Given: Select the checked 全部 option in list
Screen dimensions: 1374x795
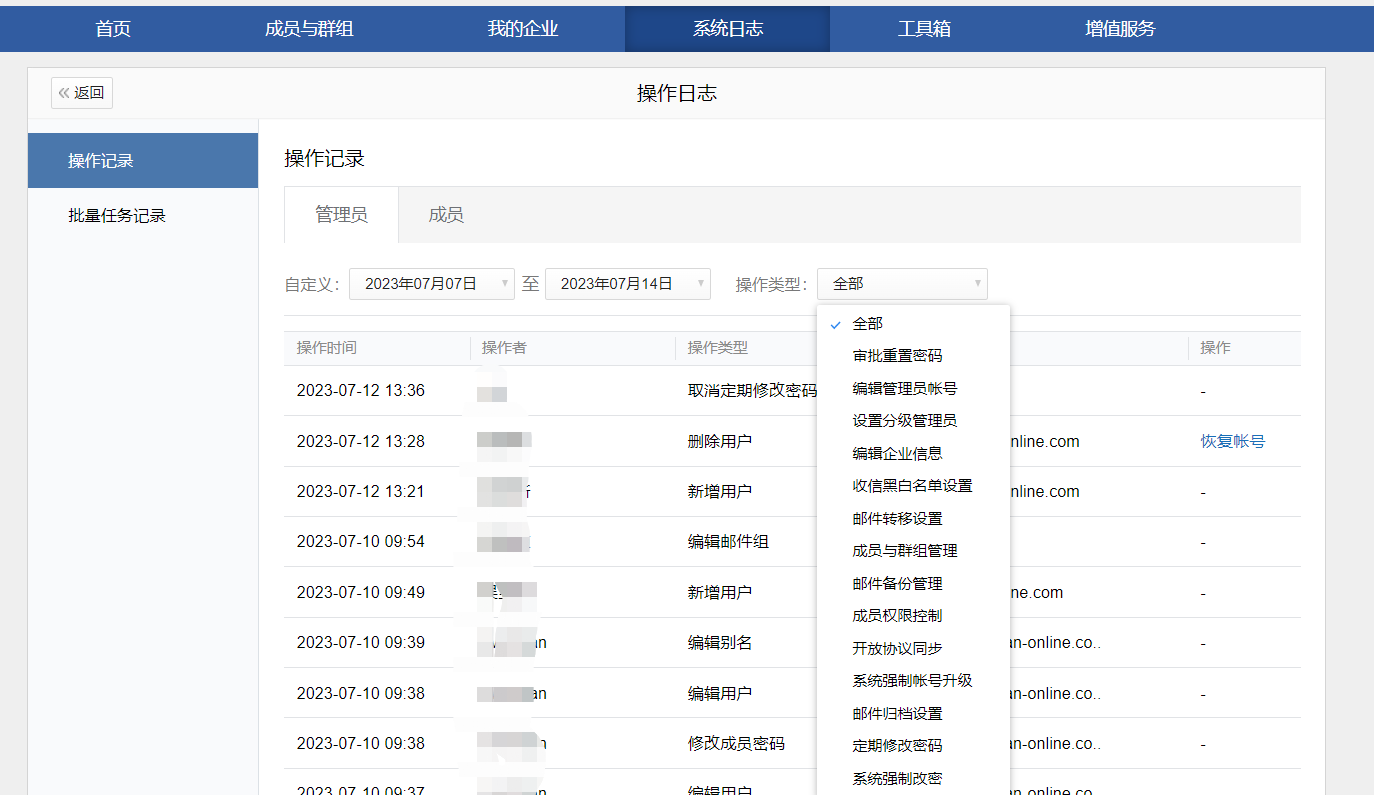Looking at the screenshot, I should click(867, 324).
